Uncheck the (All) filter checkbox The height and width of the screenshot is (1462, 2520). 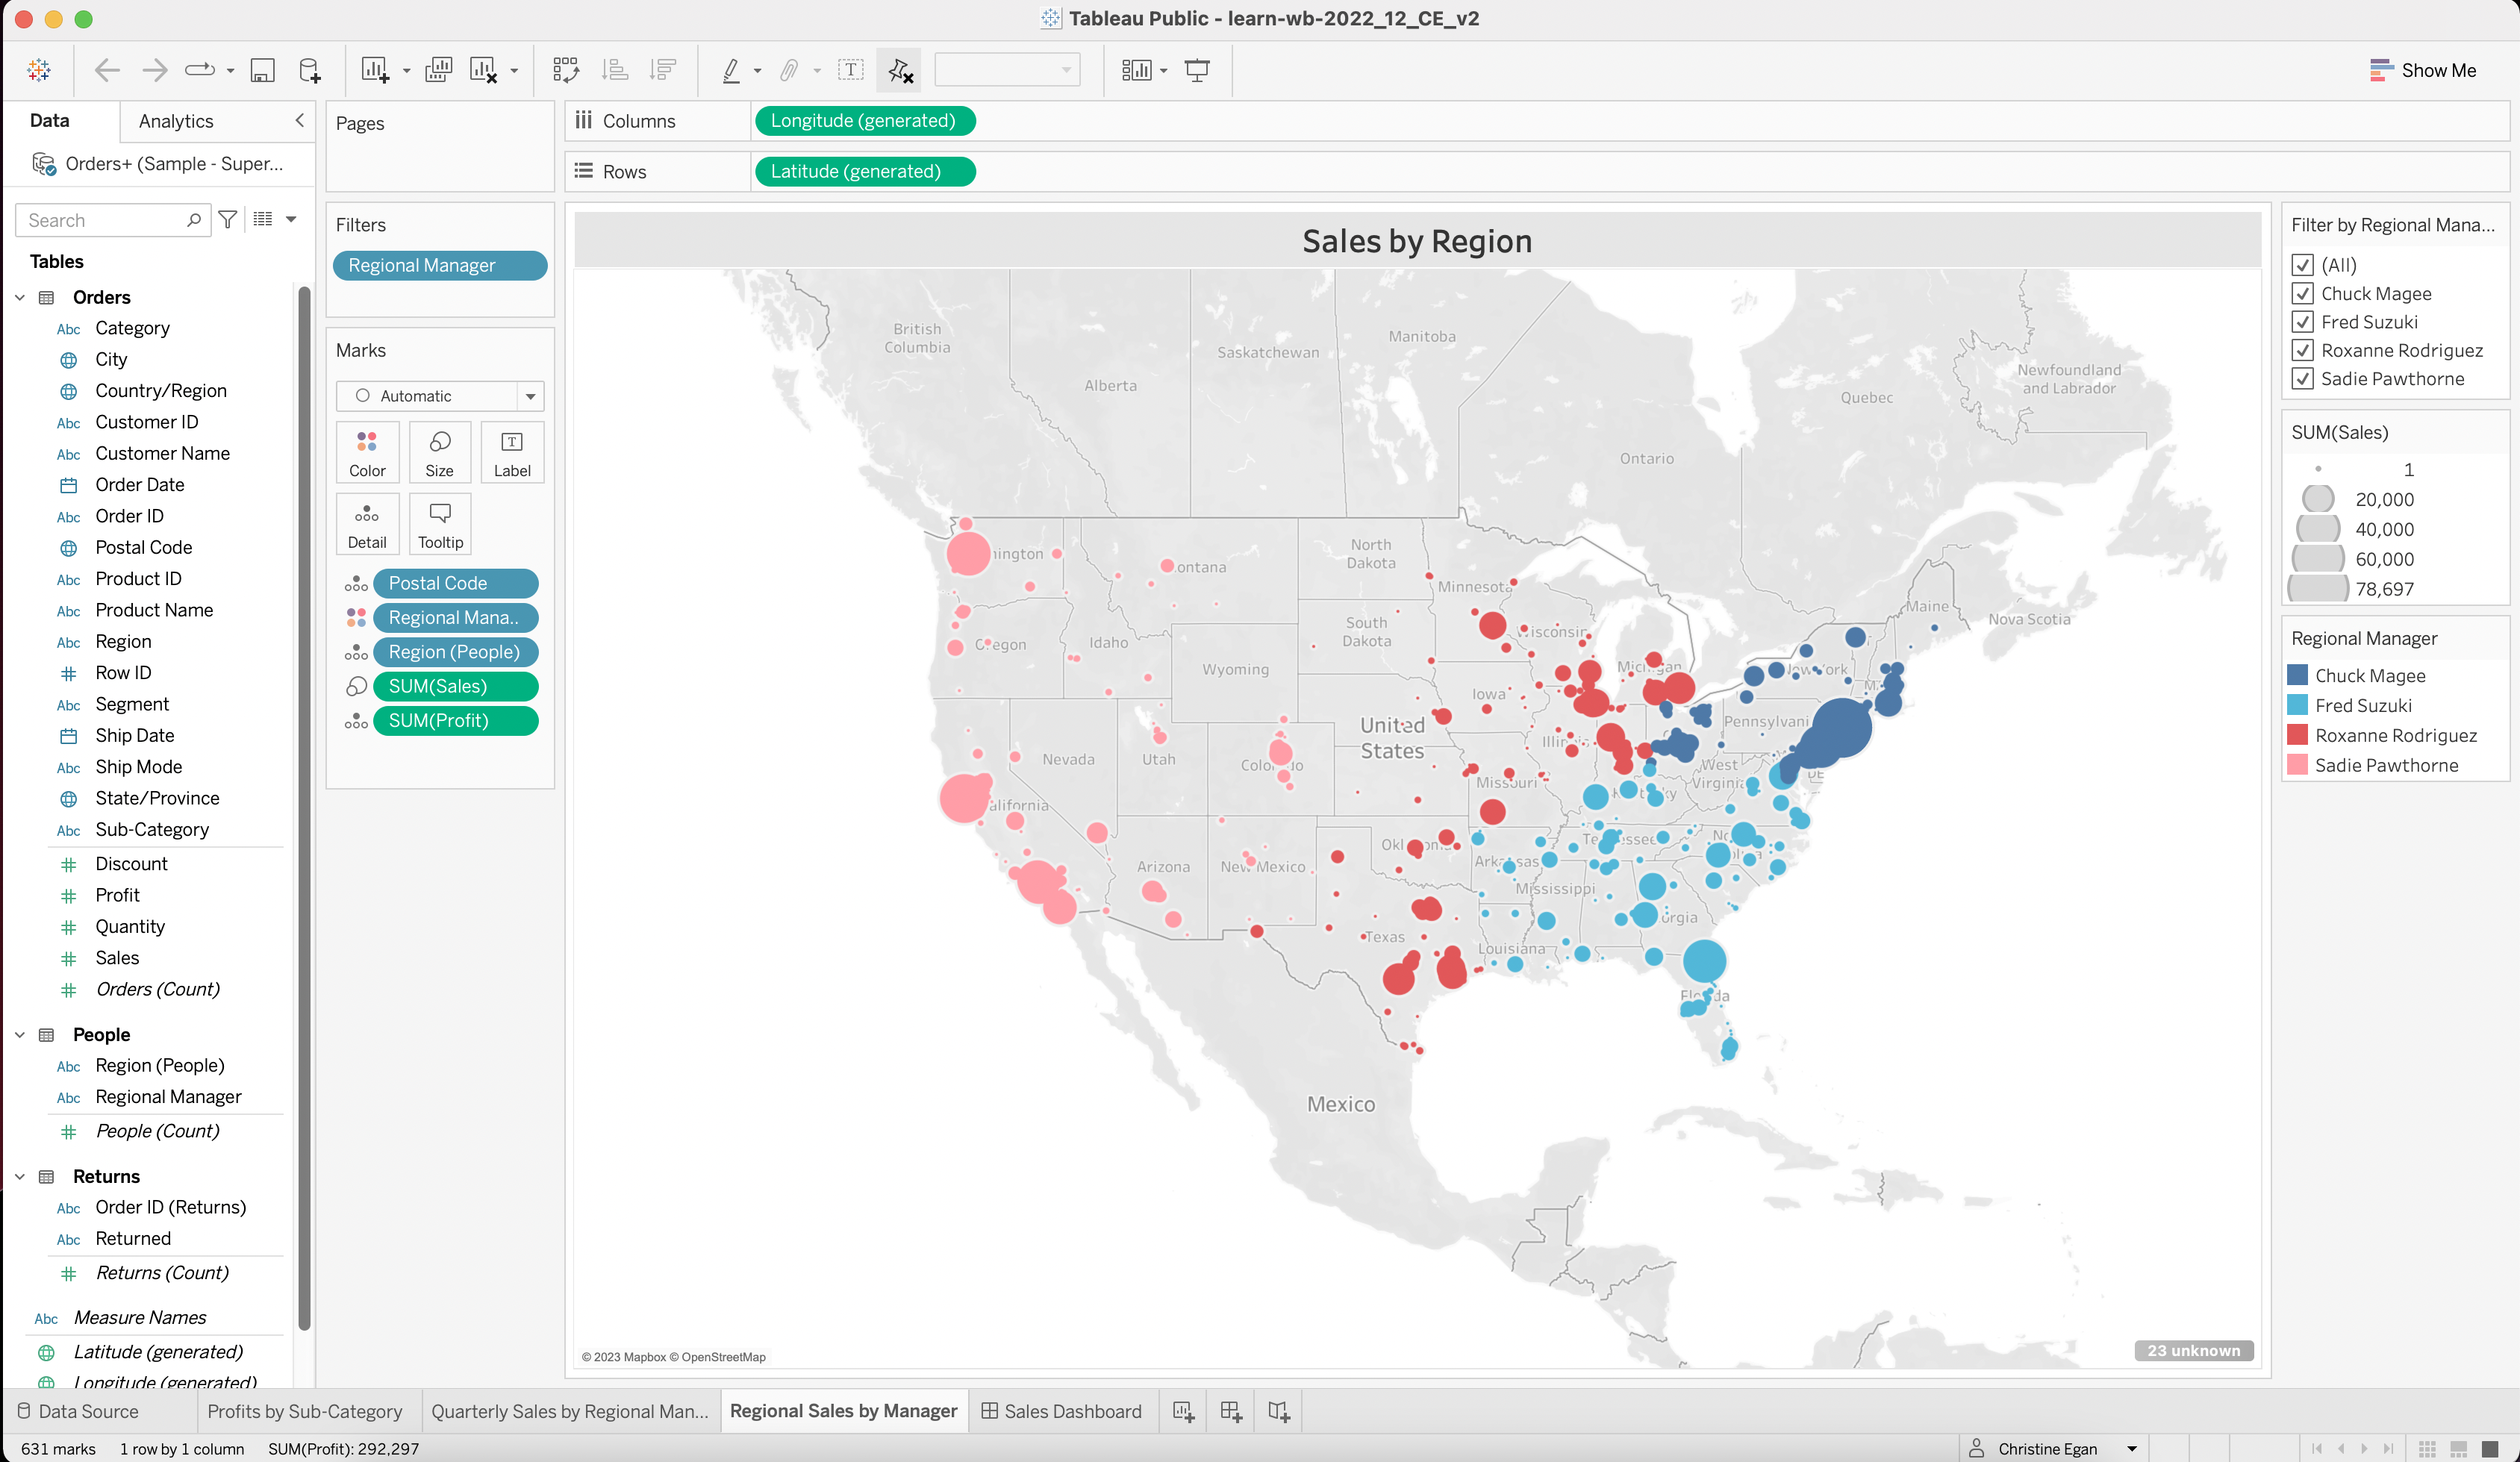[2303, 265]
